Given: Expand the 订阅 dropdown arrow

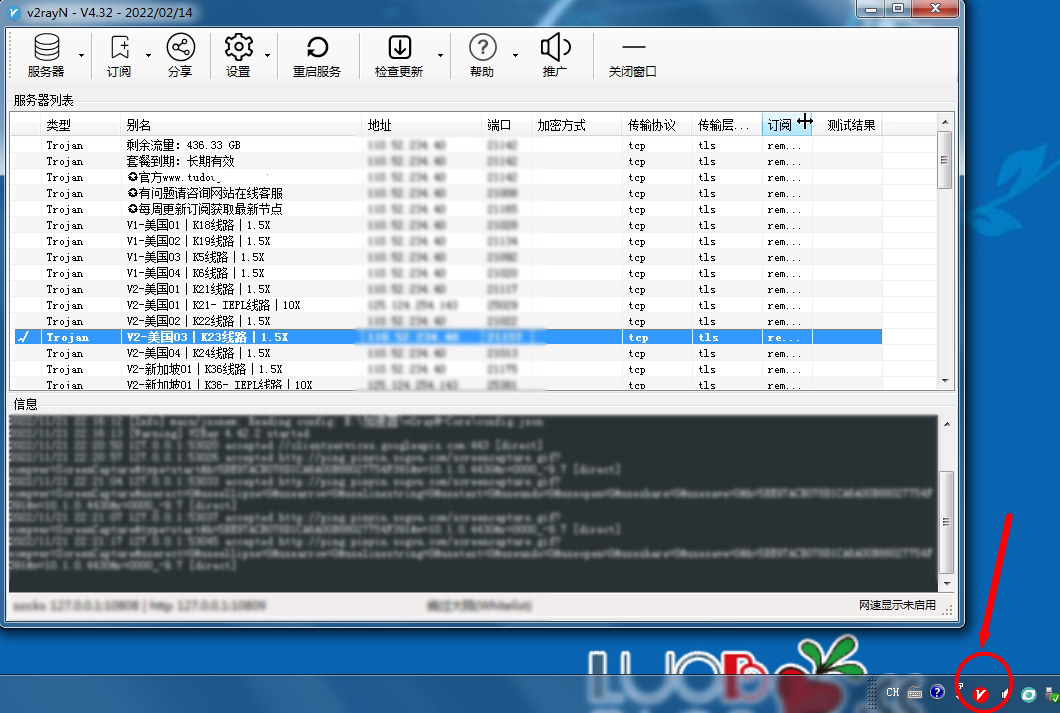Looking at the screenshot, I should pos(148,55).
